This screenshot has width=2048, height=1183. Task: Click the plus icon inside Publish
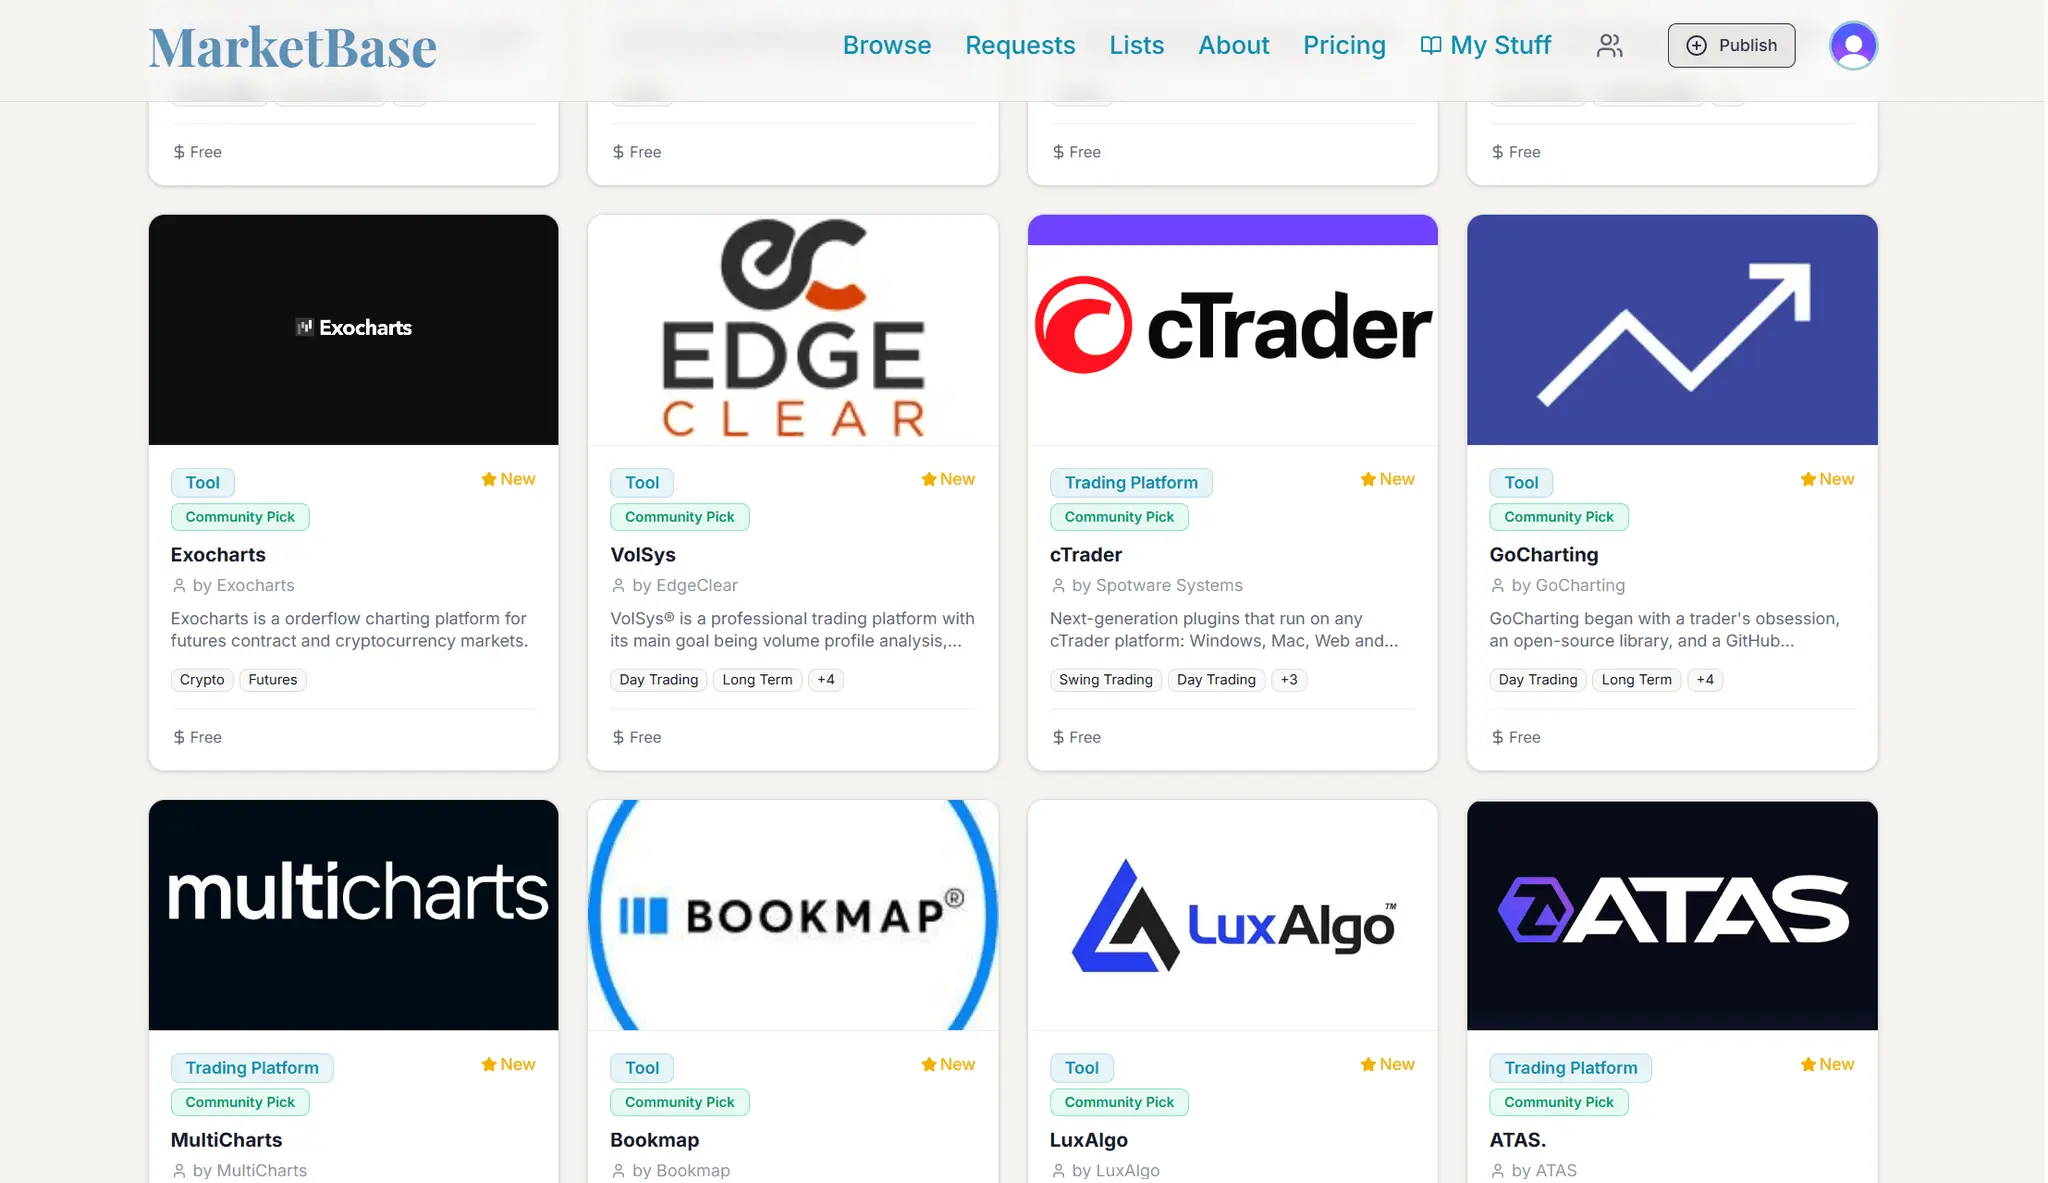click(x=1697, y=45)
